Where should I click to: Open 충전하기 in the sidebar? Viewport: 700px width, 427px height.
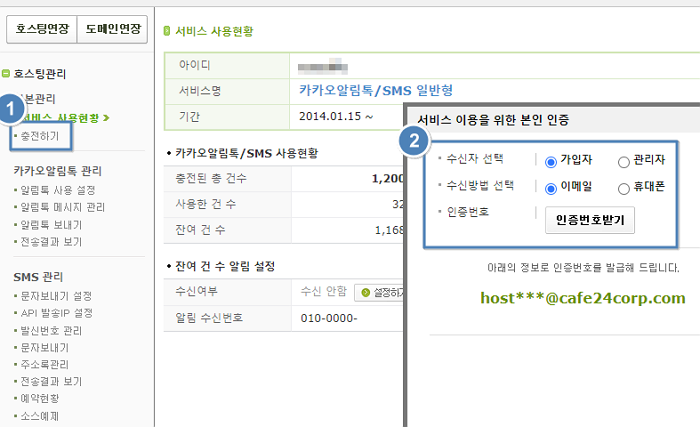pos(40,136)
